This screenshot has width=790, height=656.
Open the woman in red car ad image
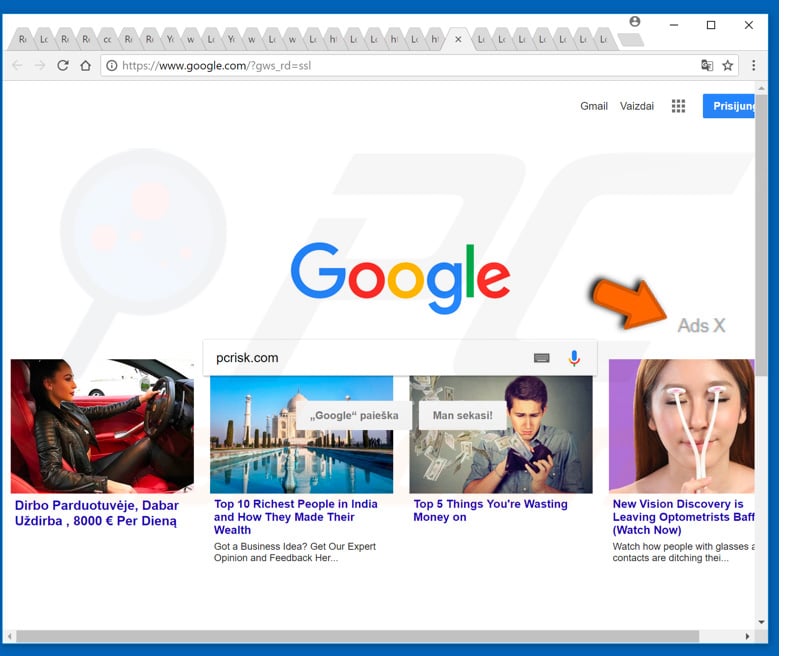102,426
